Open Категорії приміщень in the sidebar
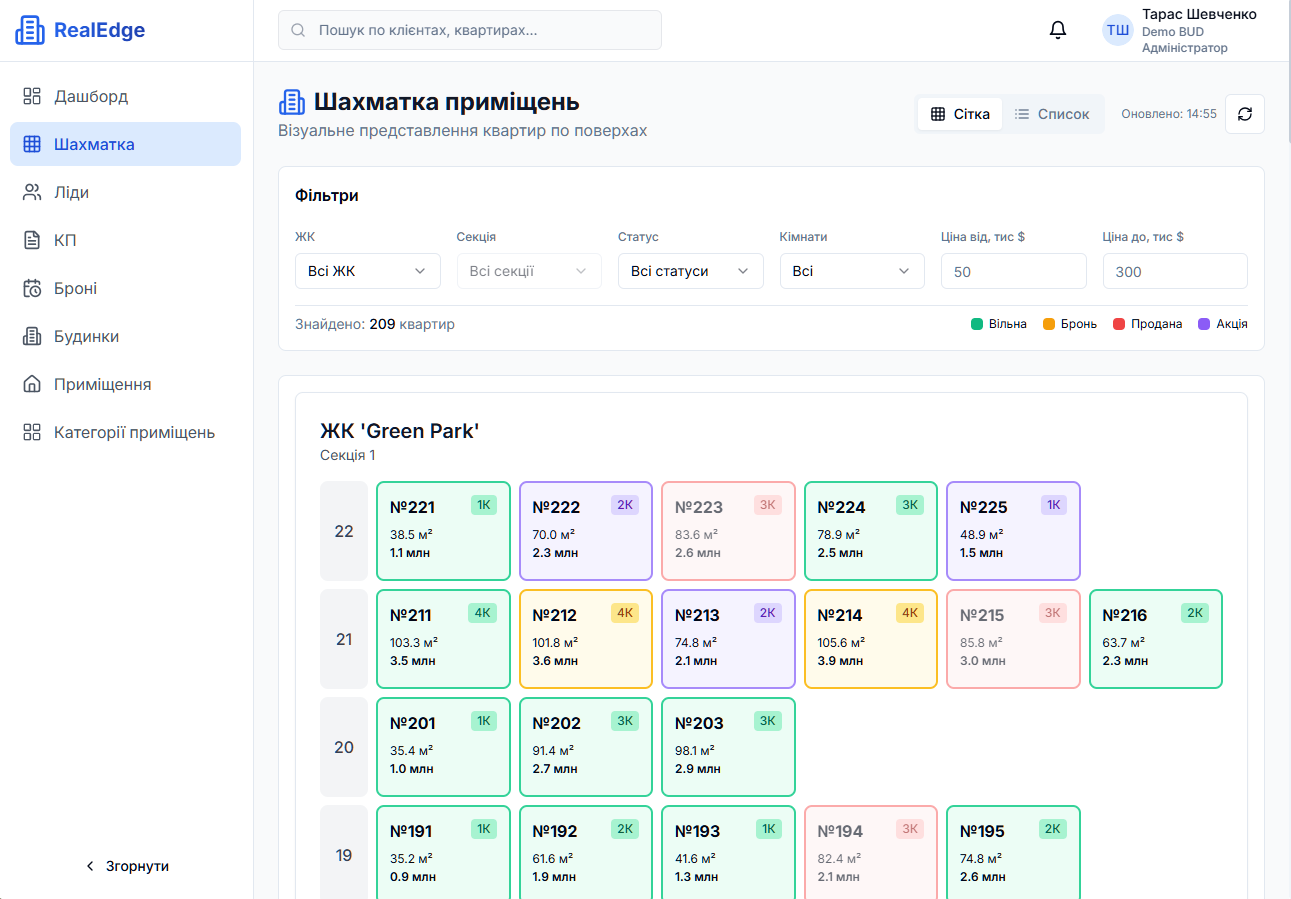This screenshot has width=1291, height=899. click(x=134, y=432)
